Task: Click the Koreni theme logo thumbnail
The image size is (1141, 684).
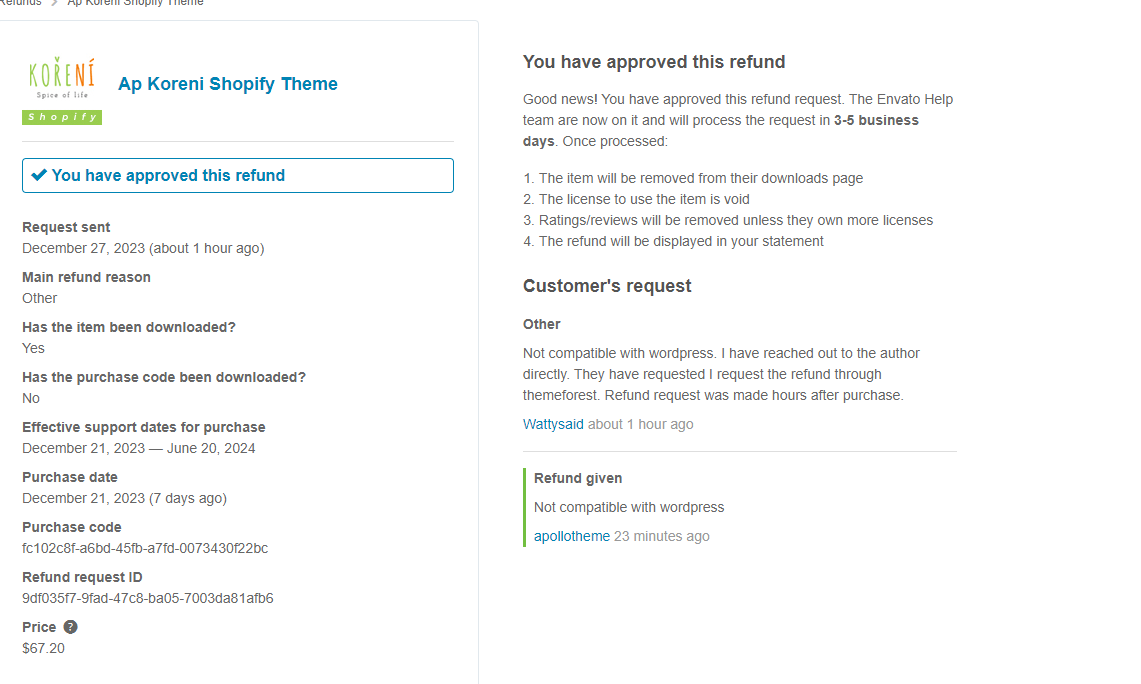Action: tap(62, 78)
